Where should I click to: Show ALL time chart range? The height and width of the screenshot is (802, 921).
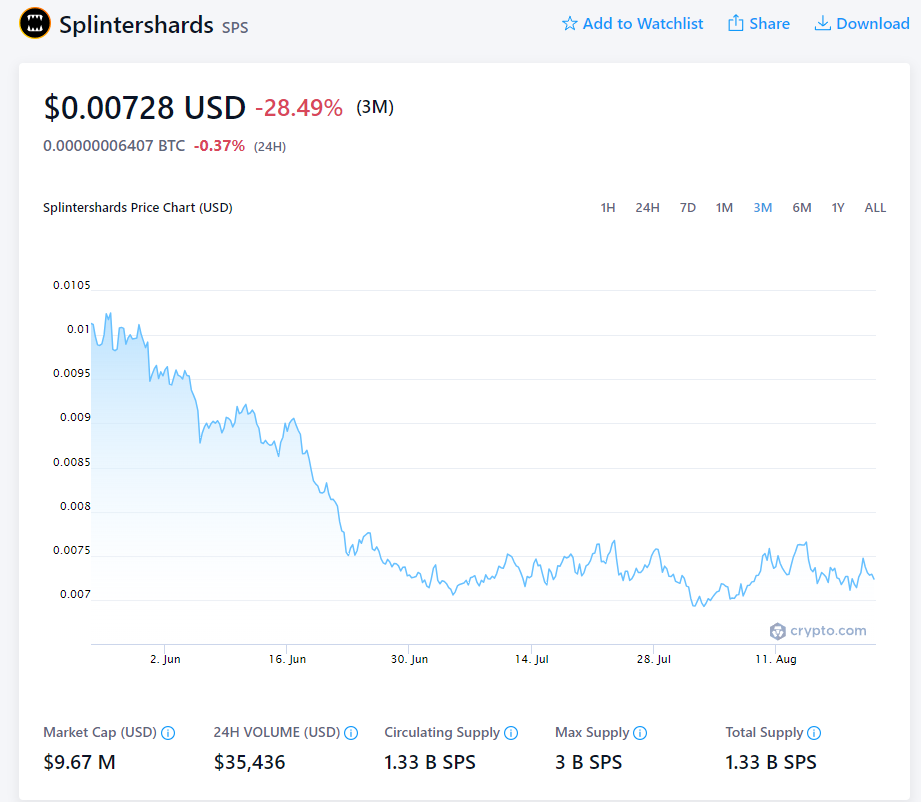click(x=875, y=207)
